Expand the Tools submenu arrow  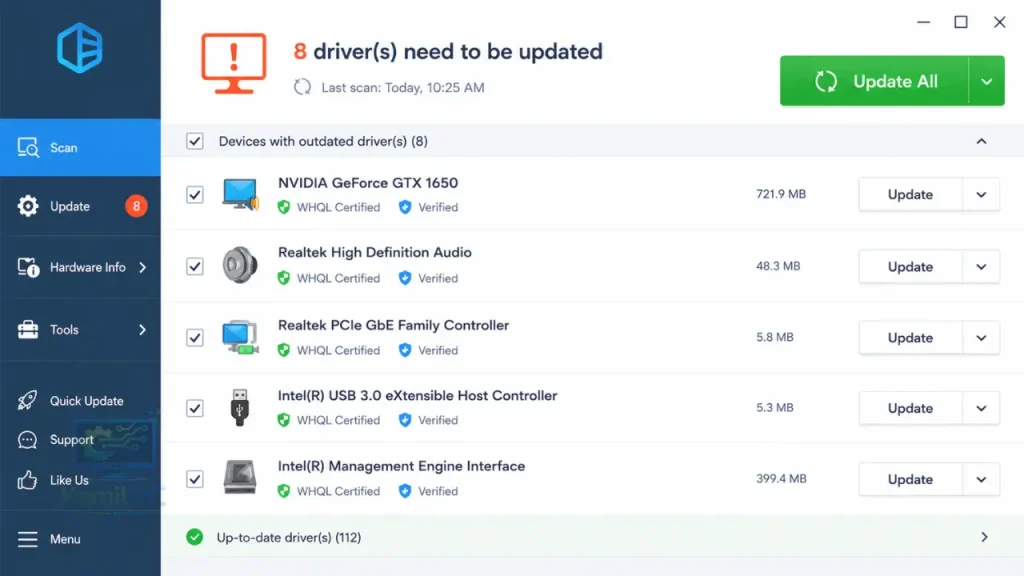[x=142, y=330]
